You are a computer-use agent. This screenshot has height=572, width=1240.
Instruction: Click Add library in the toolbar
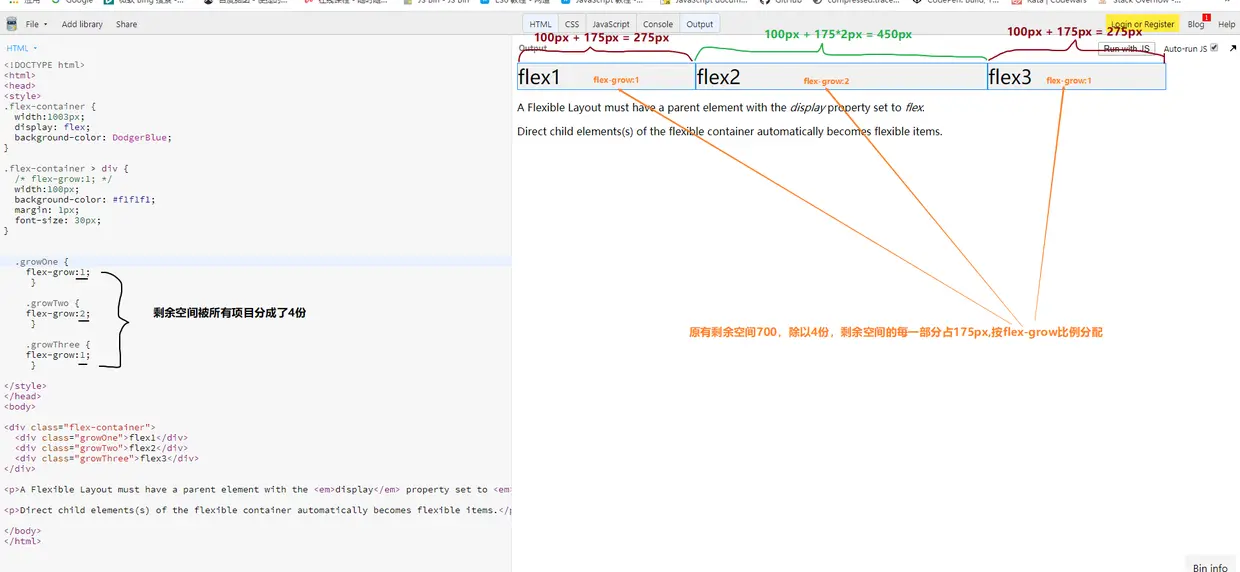pyautogui.click(x=82, y=24)
